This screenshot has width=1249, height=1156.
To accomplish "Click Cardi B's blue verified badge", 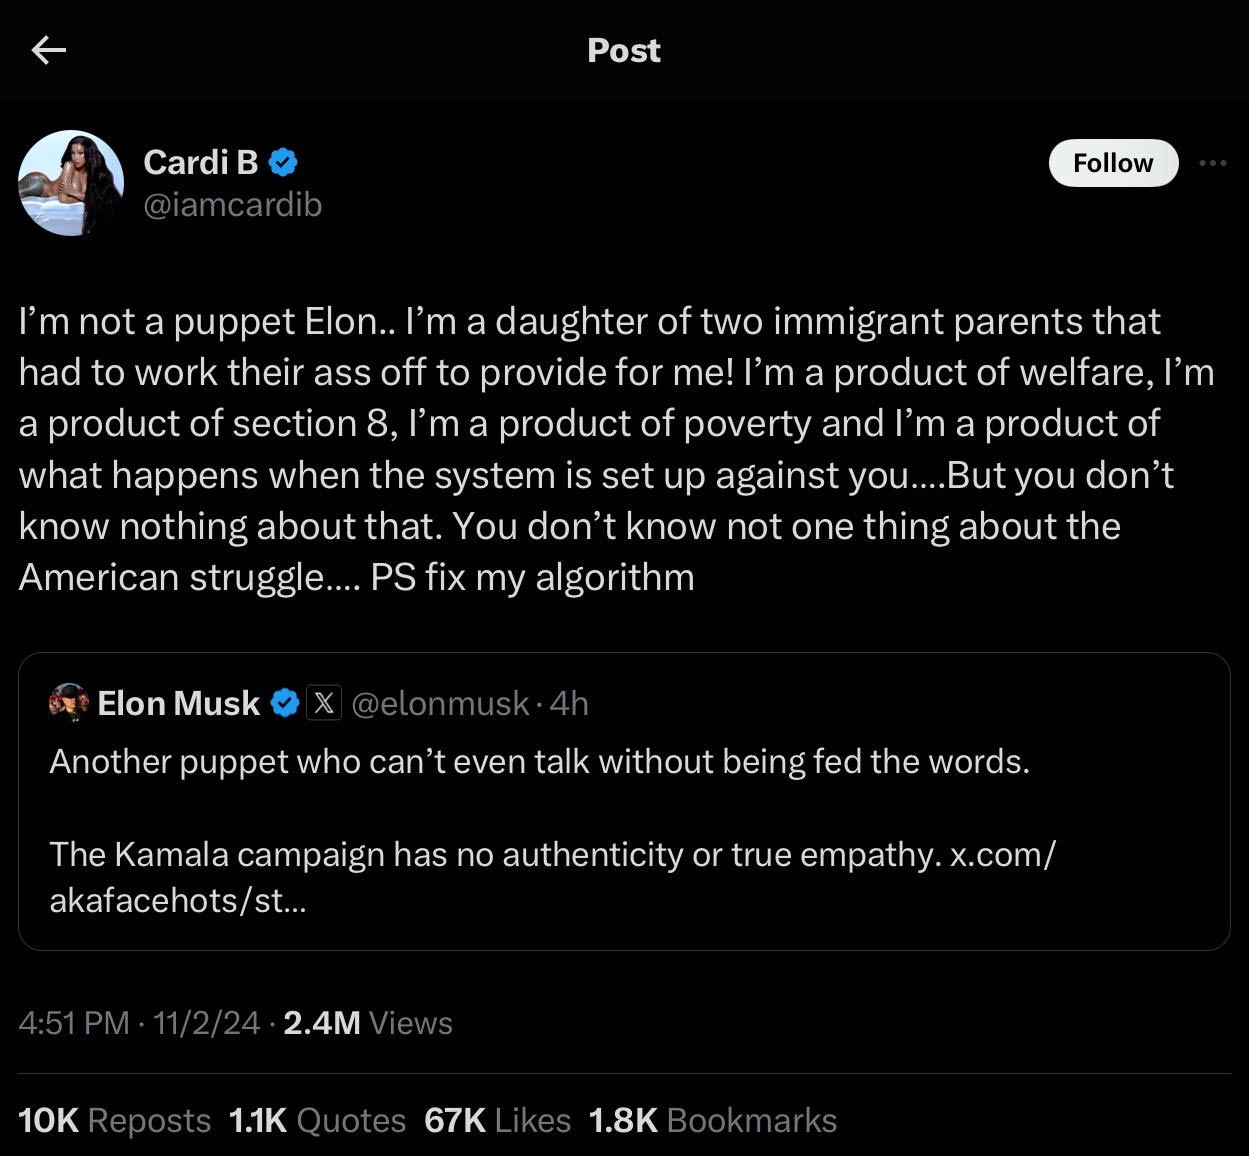I will (x=284, y=161).
